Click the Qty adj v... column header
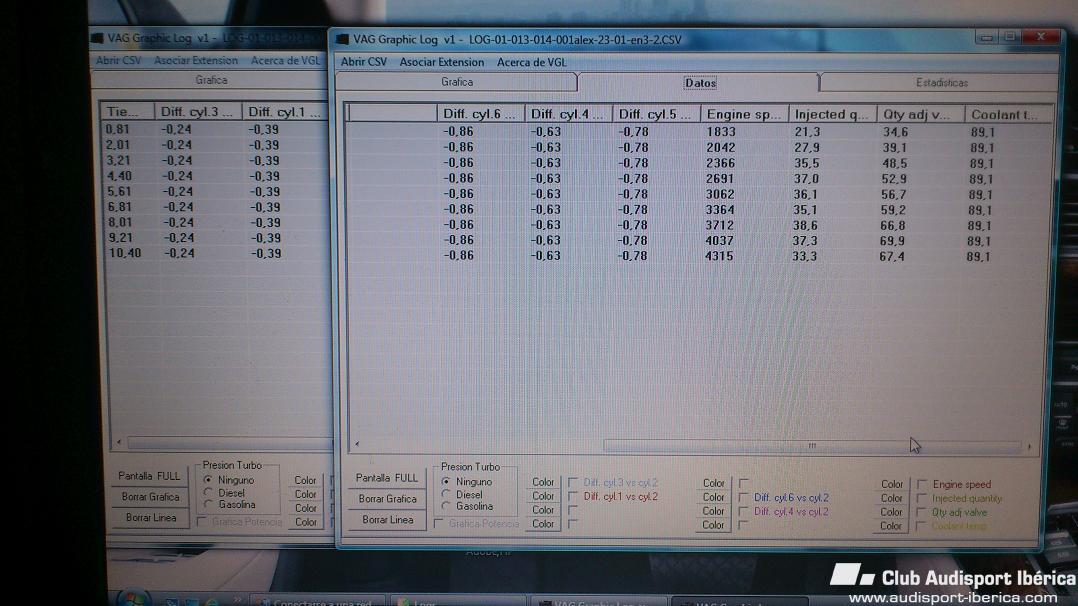The width and height of the screenshot is (1078, 606). pyautogui.click(x=921, y=114)
